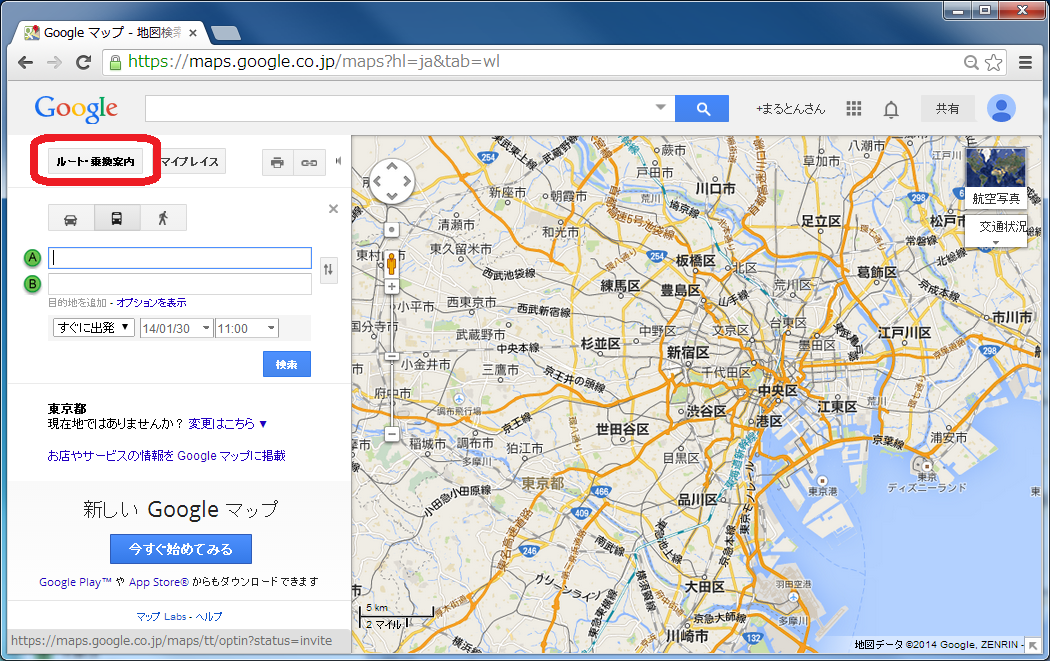This screenshot has height=661, width=1050.
Task: Open a new browser tab
Action: (226, 33)
